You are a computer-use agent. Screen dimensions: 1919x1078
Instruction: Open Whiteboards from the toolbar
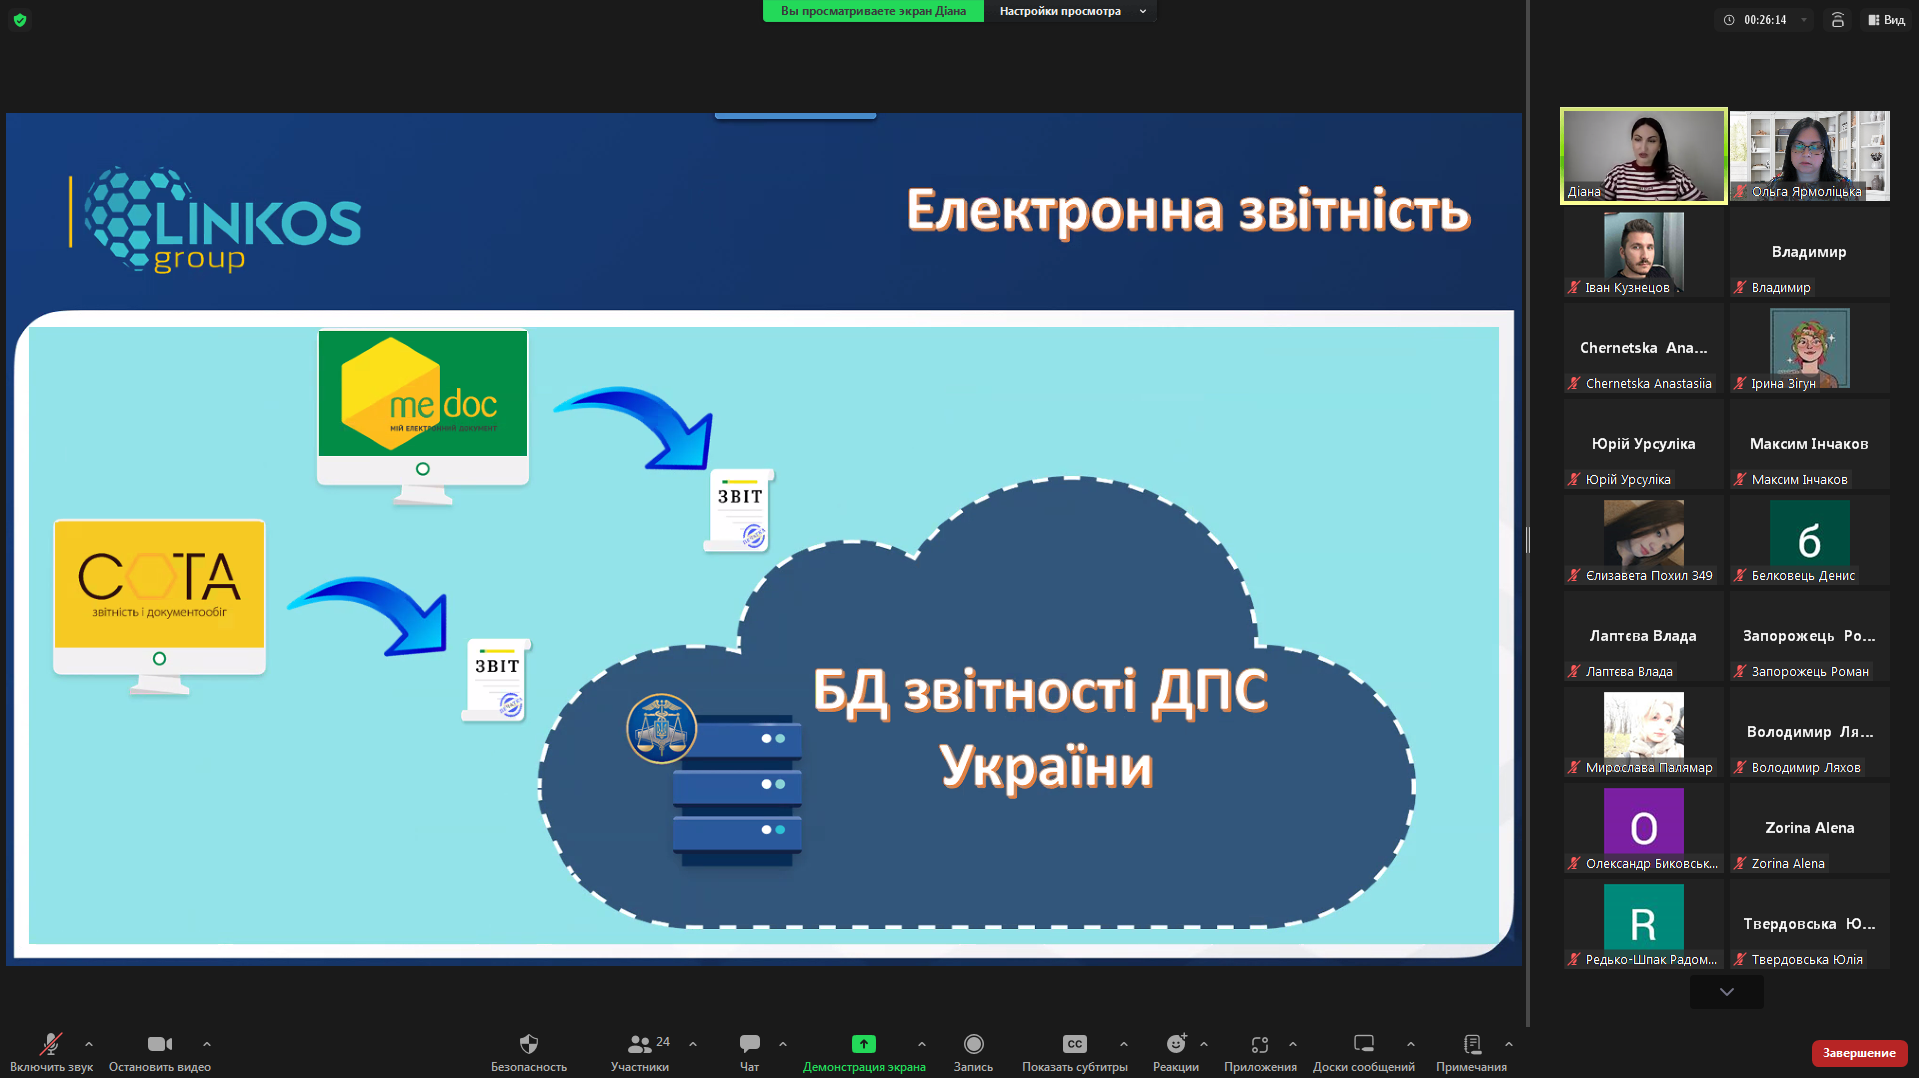coord(1363,1044)
